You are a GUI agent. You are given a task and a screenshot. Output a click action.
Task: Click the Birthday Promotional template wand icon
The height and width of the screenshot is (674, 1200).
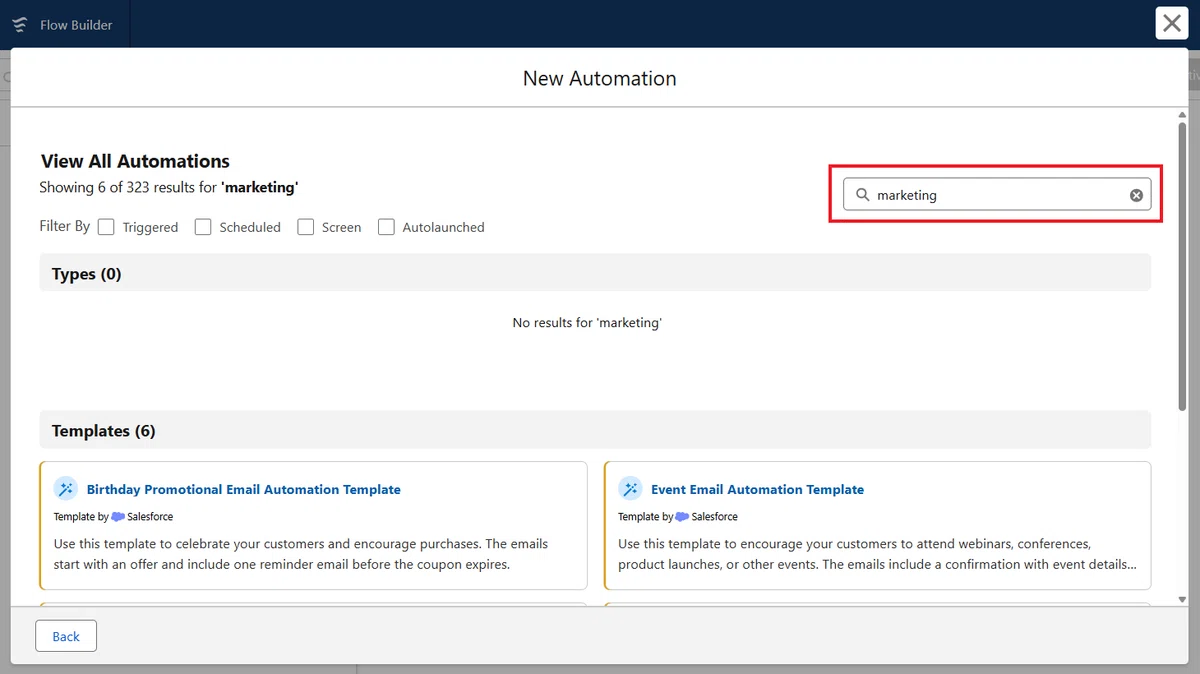pyautogui.click(x=66, y=489)
